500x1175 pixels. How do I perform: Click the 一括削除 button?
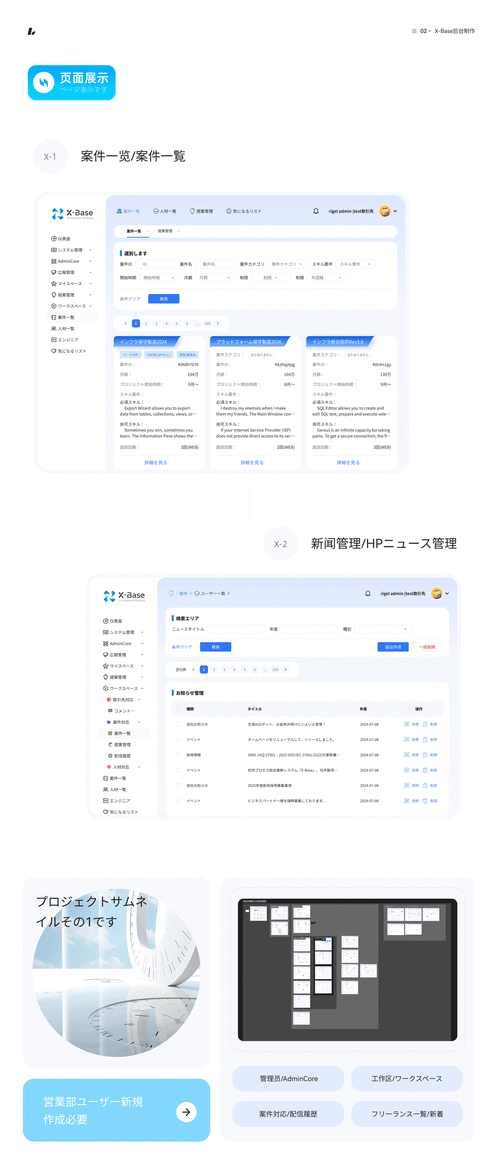click(429, 647)
